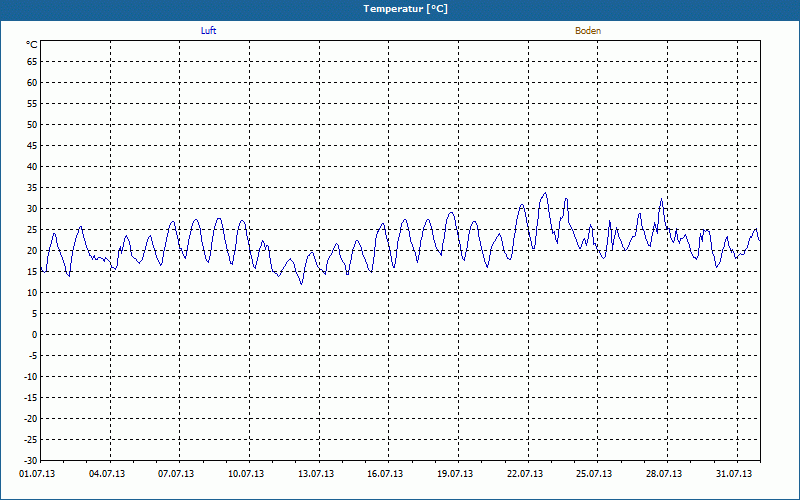Select the 28.07.13 date axis label

(664, 474)
